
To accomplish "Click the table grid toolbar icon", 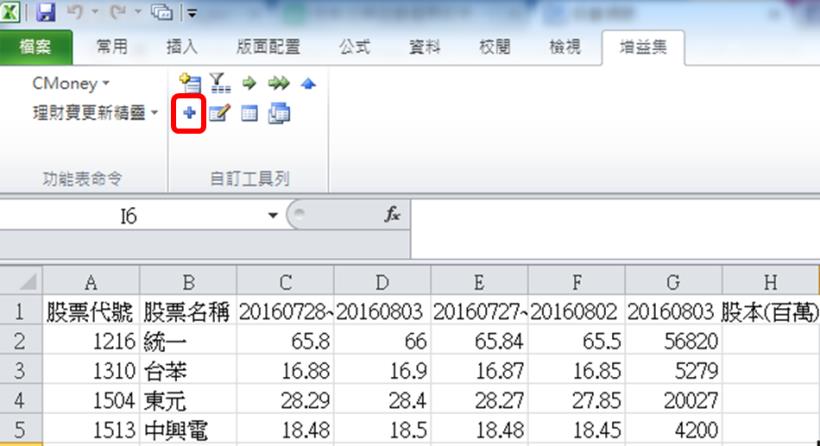I will coord(249,113).
